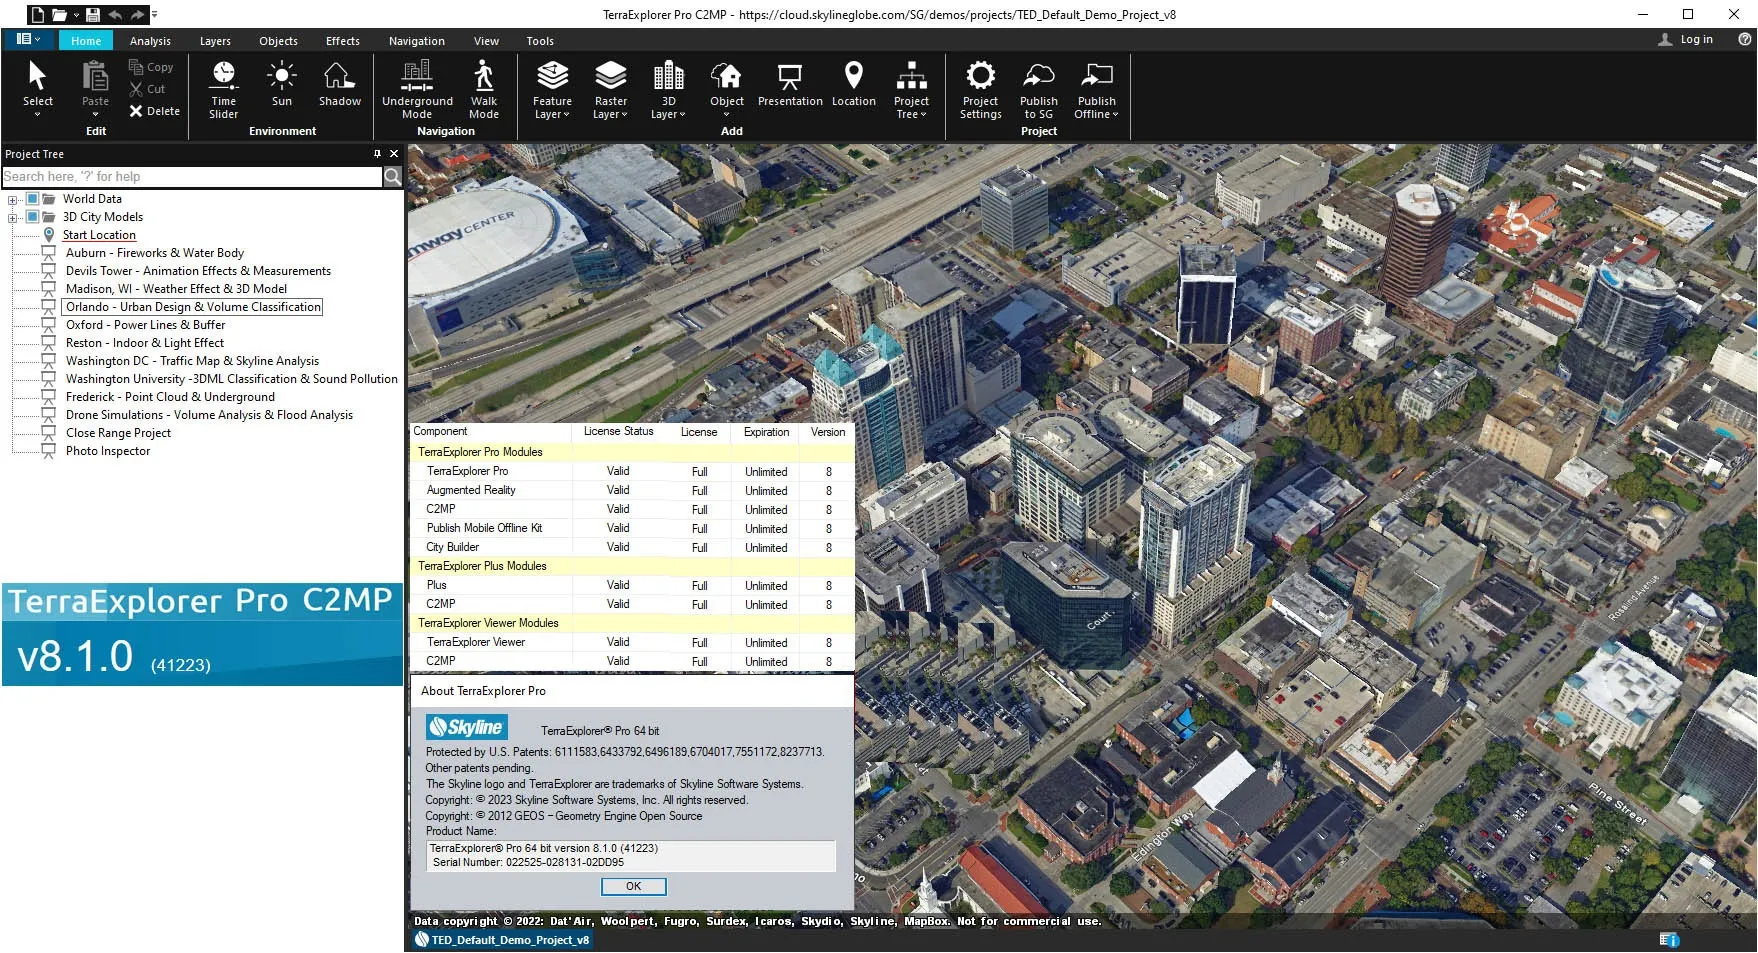The image size is (1758, 953).
Task: Open the application menu button left of Home
Action: pos(28,40)
